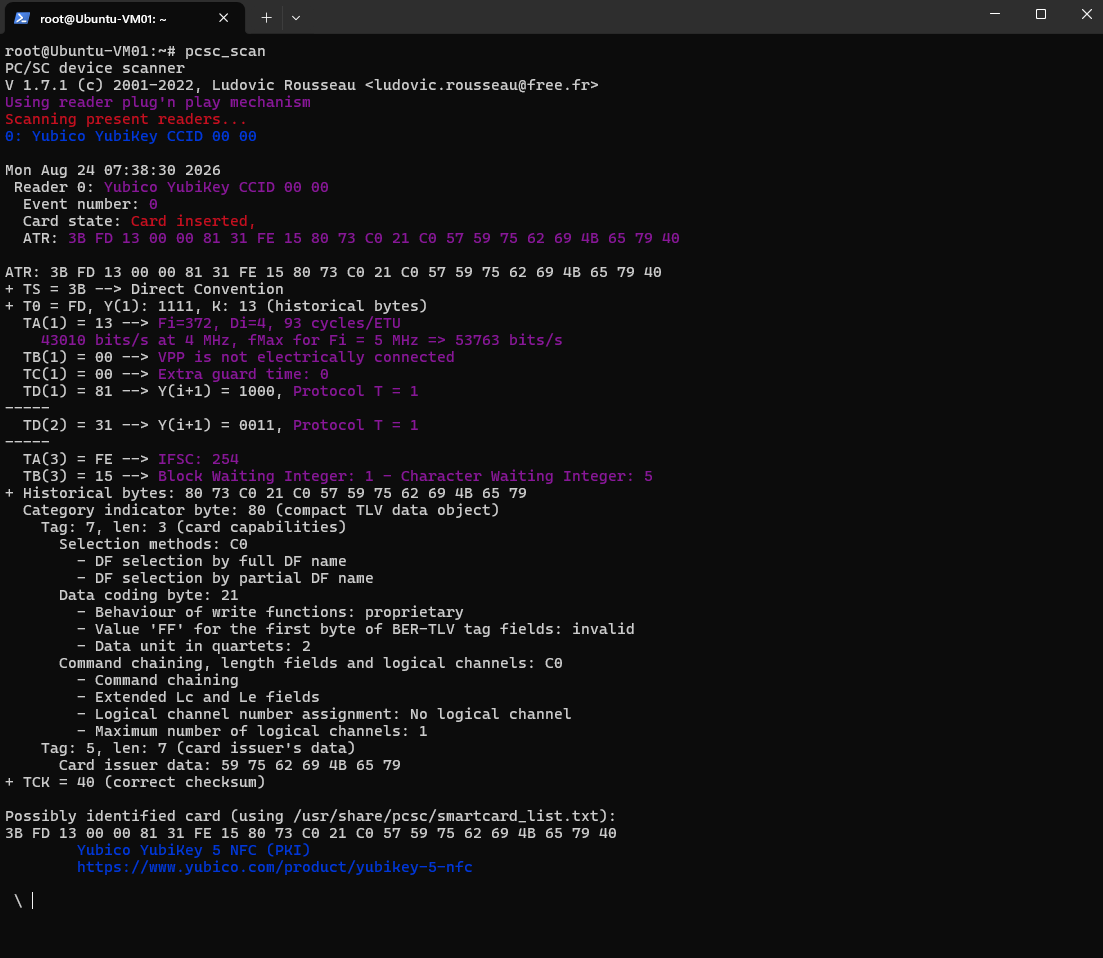Click the terminal cursor after the backslash spinner
The width and height of the screenshot is (1103, 958).
(32, 901)
